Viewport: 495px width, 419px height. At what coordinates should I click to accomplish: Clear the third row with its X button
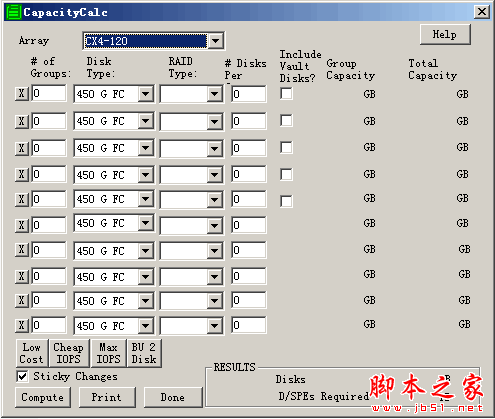pos(22,148)
